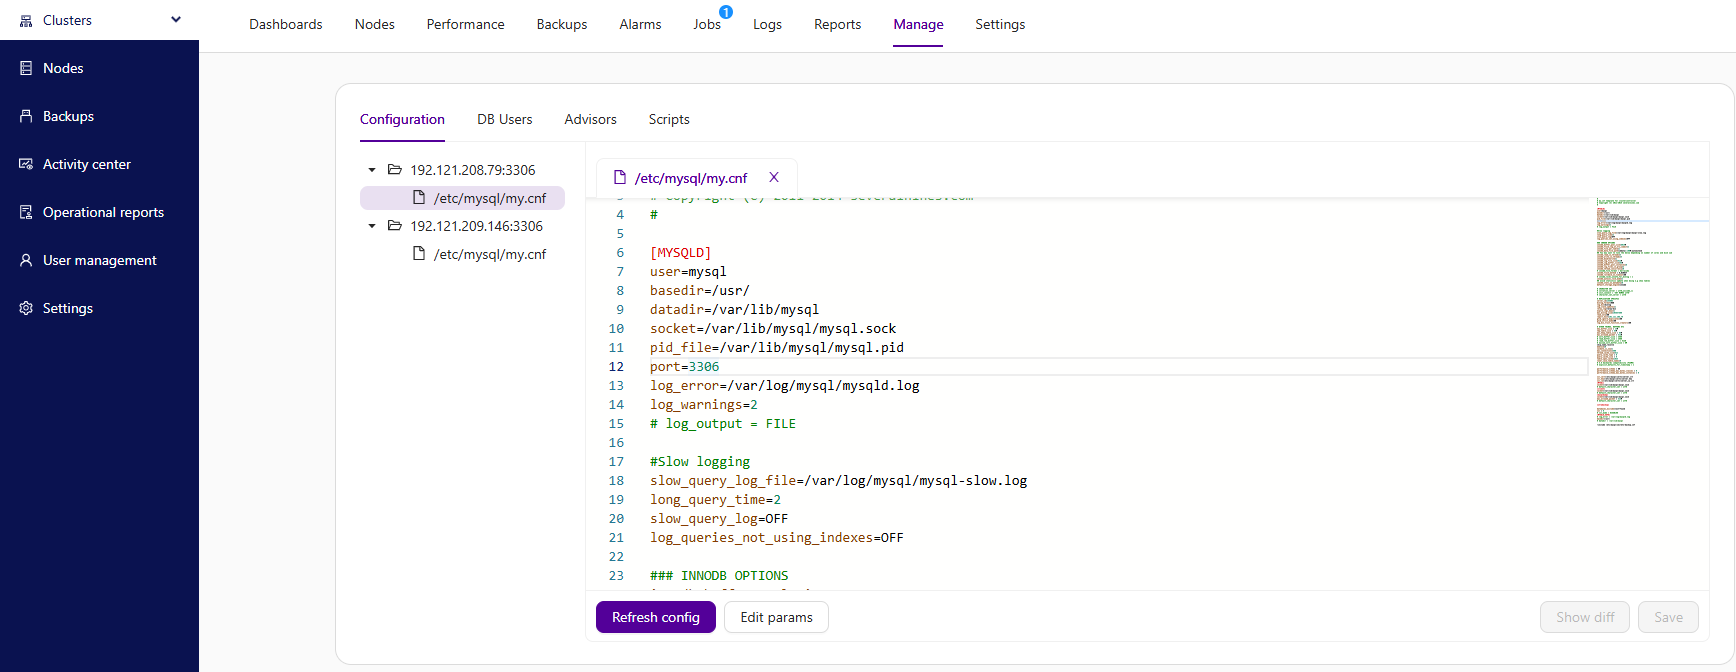Go to Performance in top navigation
The width and height of the screenshot is (1736, 672).
coord(465,24)
